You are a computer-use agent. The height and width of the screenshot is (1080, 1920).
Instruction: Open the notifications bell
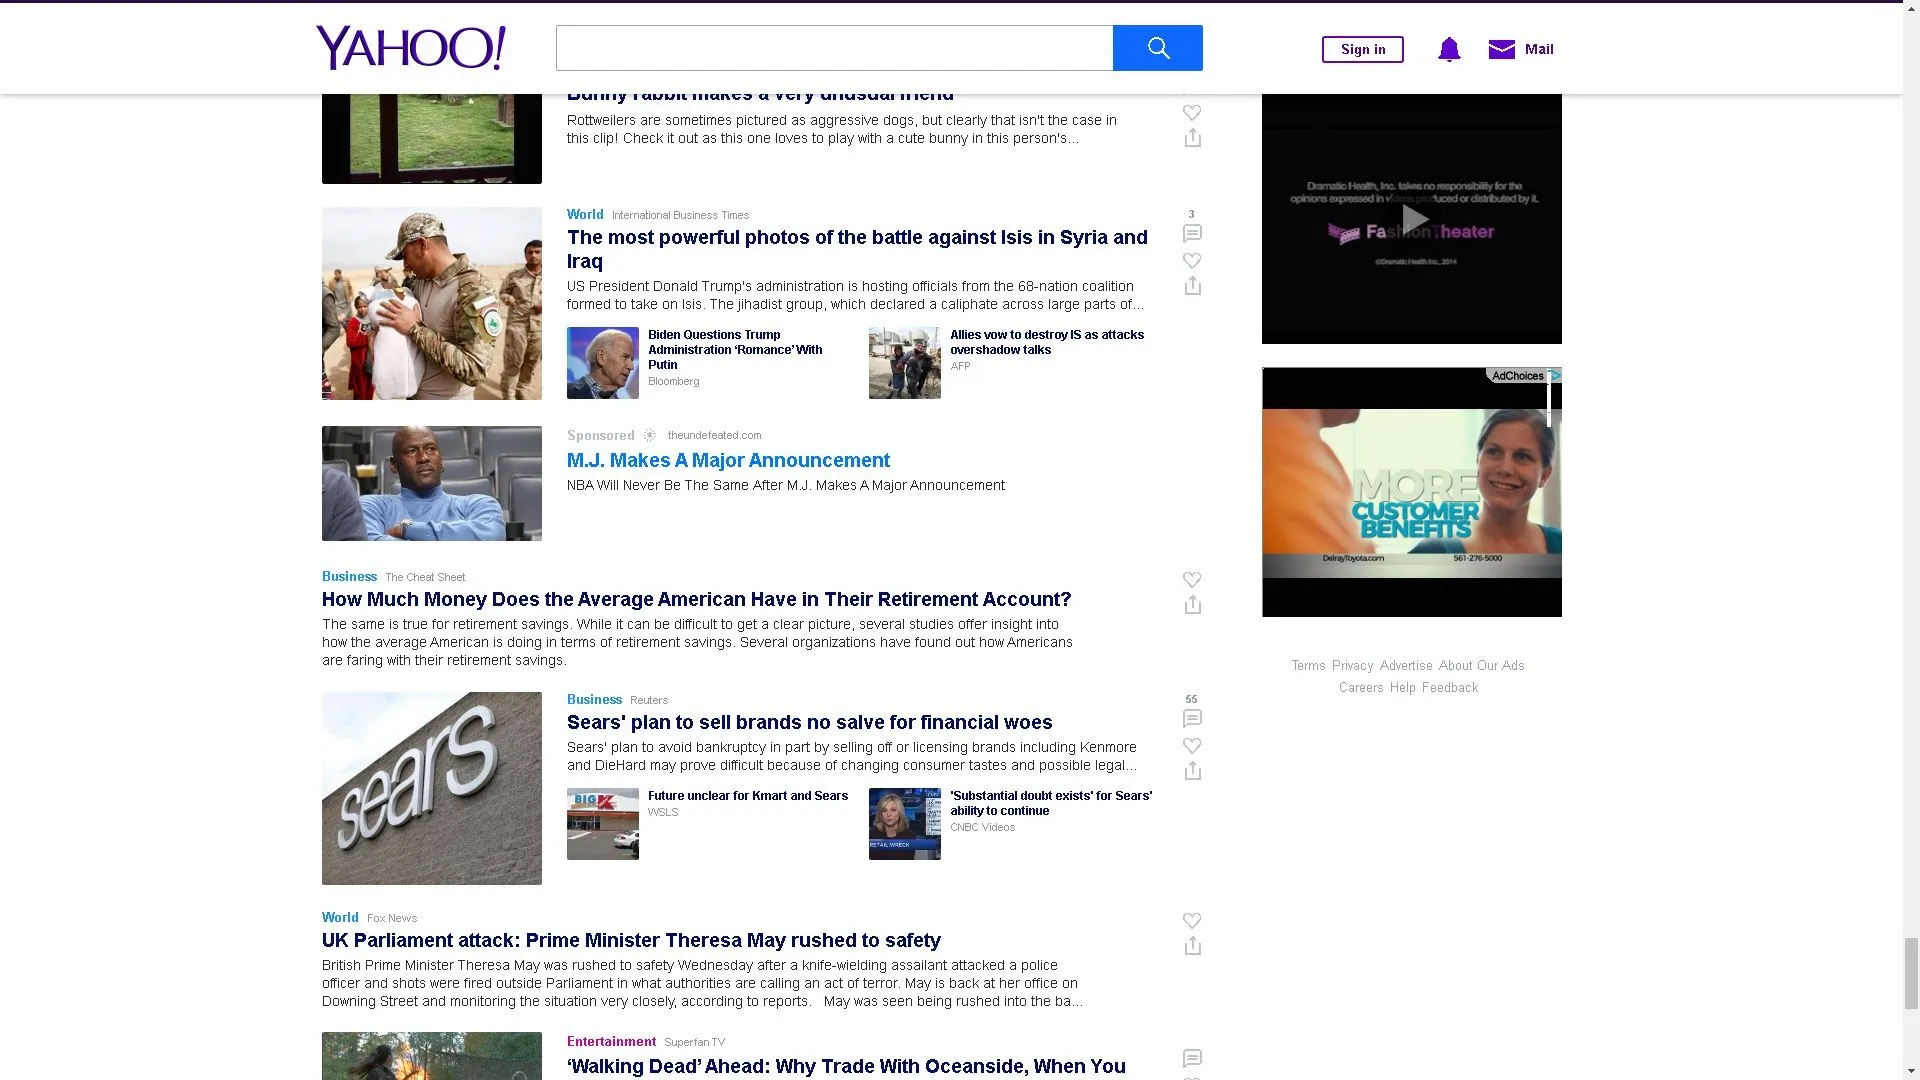tap(1448, 49)
